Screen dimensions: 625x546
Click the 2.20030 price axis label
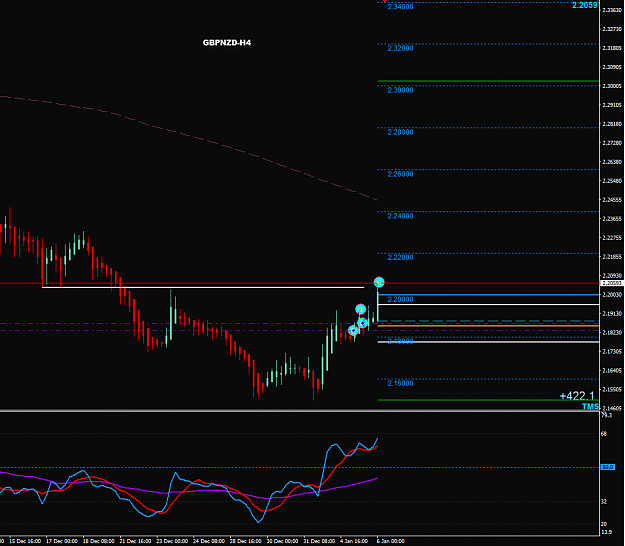pyautogui.click(x=612, y=295)
